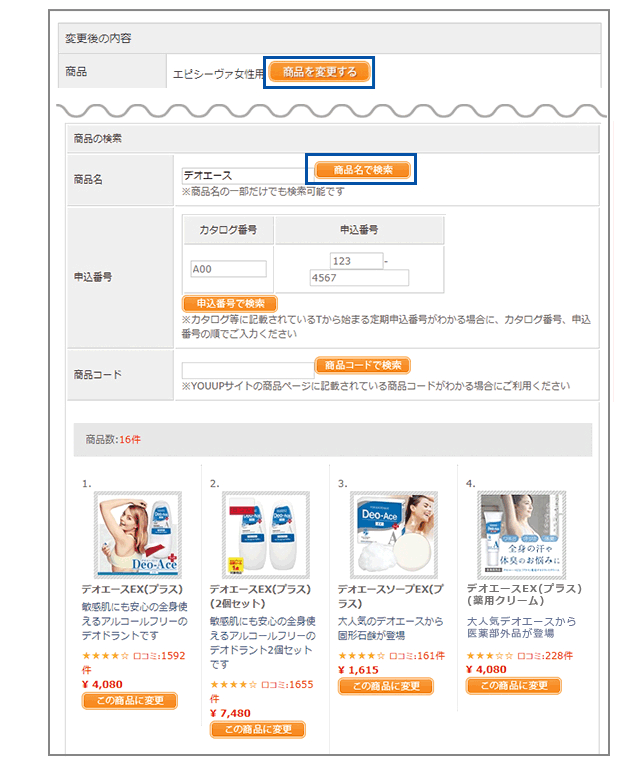Click the 申込番号で検索 button
This screenshot has height=779, width=640.
pyautogui.click(x=230, y=303)
